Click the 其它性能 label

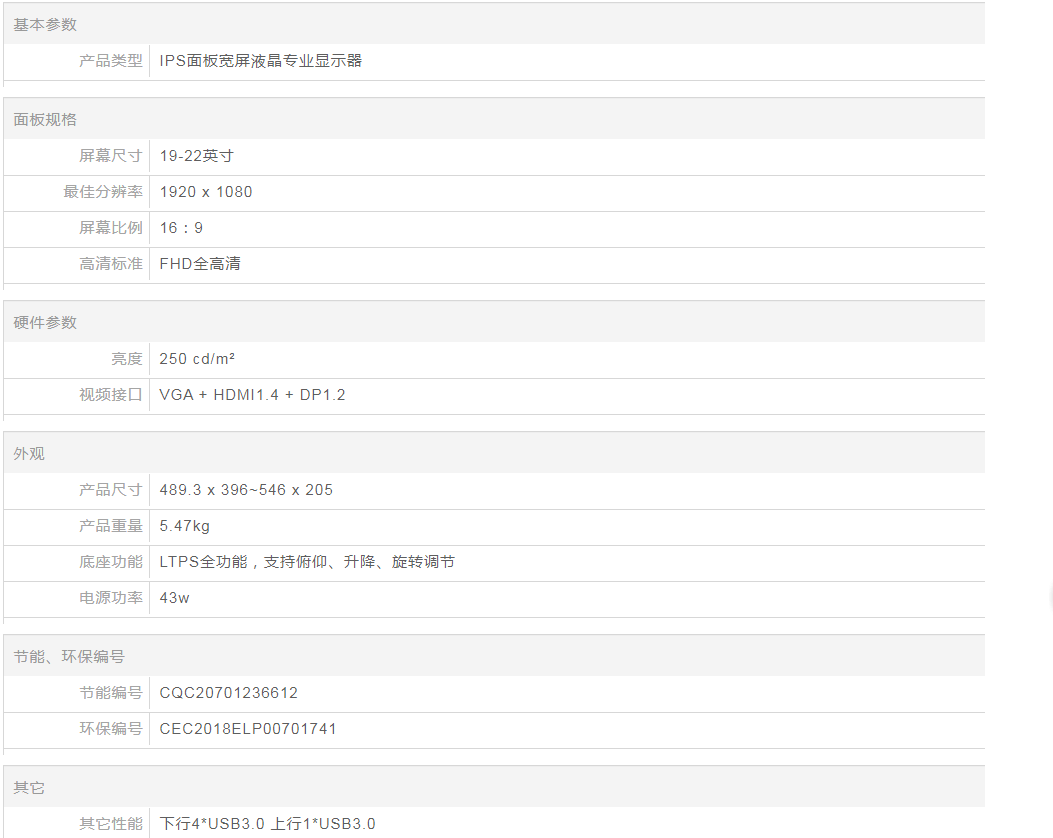(x=111, y=824)
